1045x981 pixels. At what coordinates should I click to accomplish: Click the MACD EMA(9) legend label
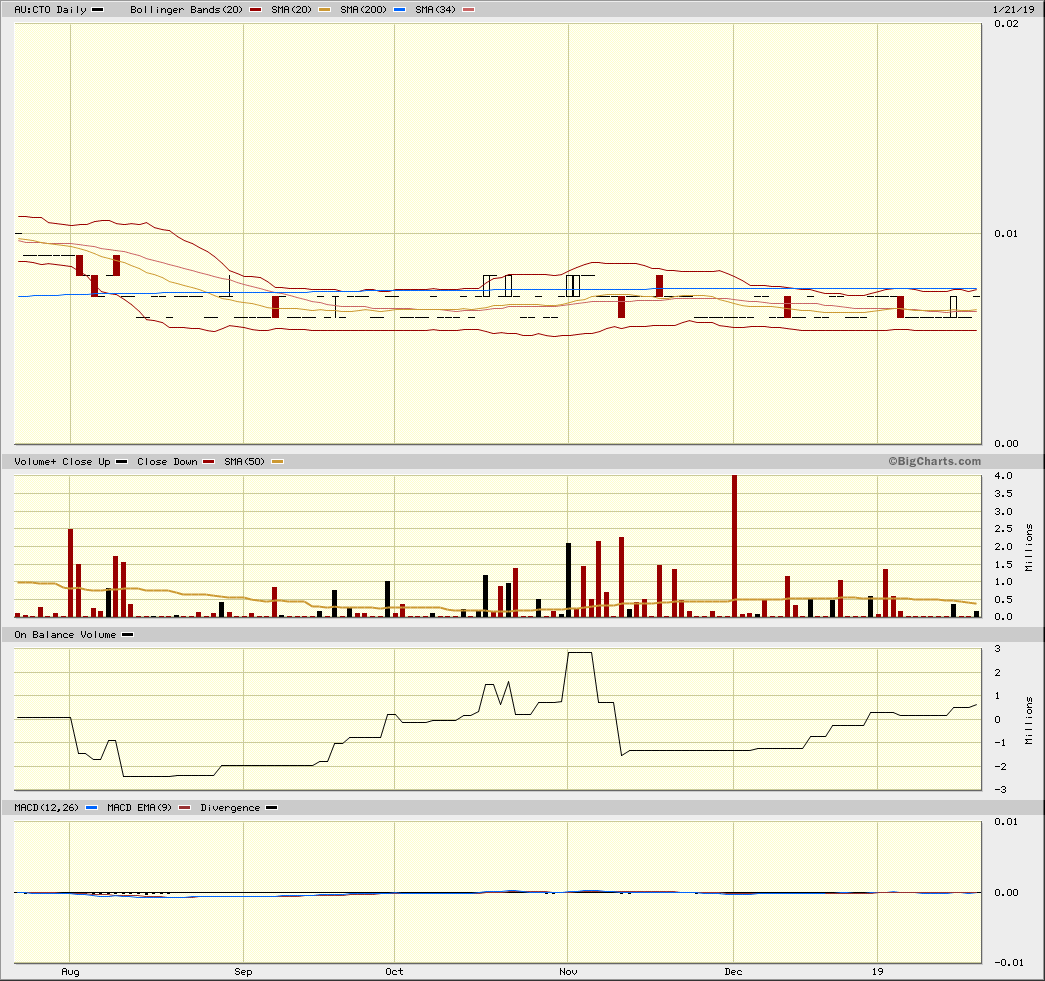point(139,807)
